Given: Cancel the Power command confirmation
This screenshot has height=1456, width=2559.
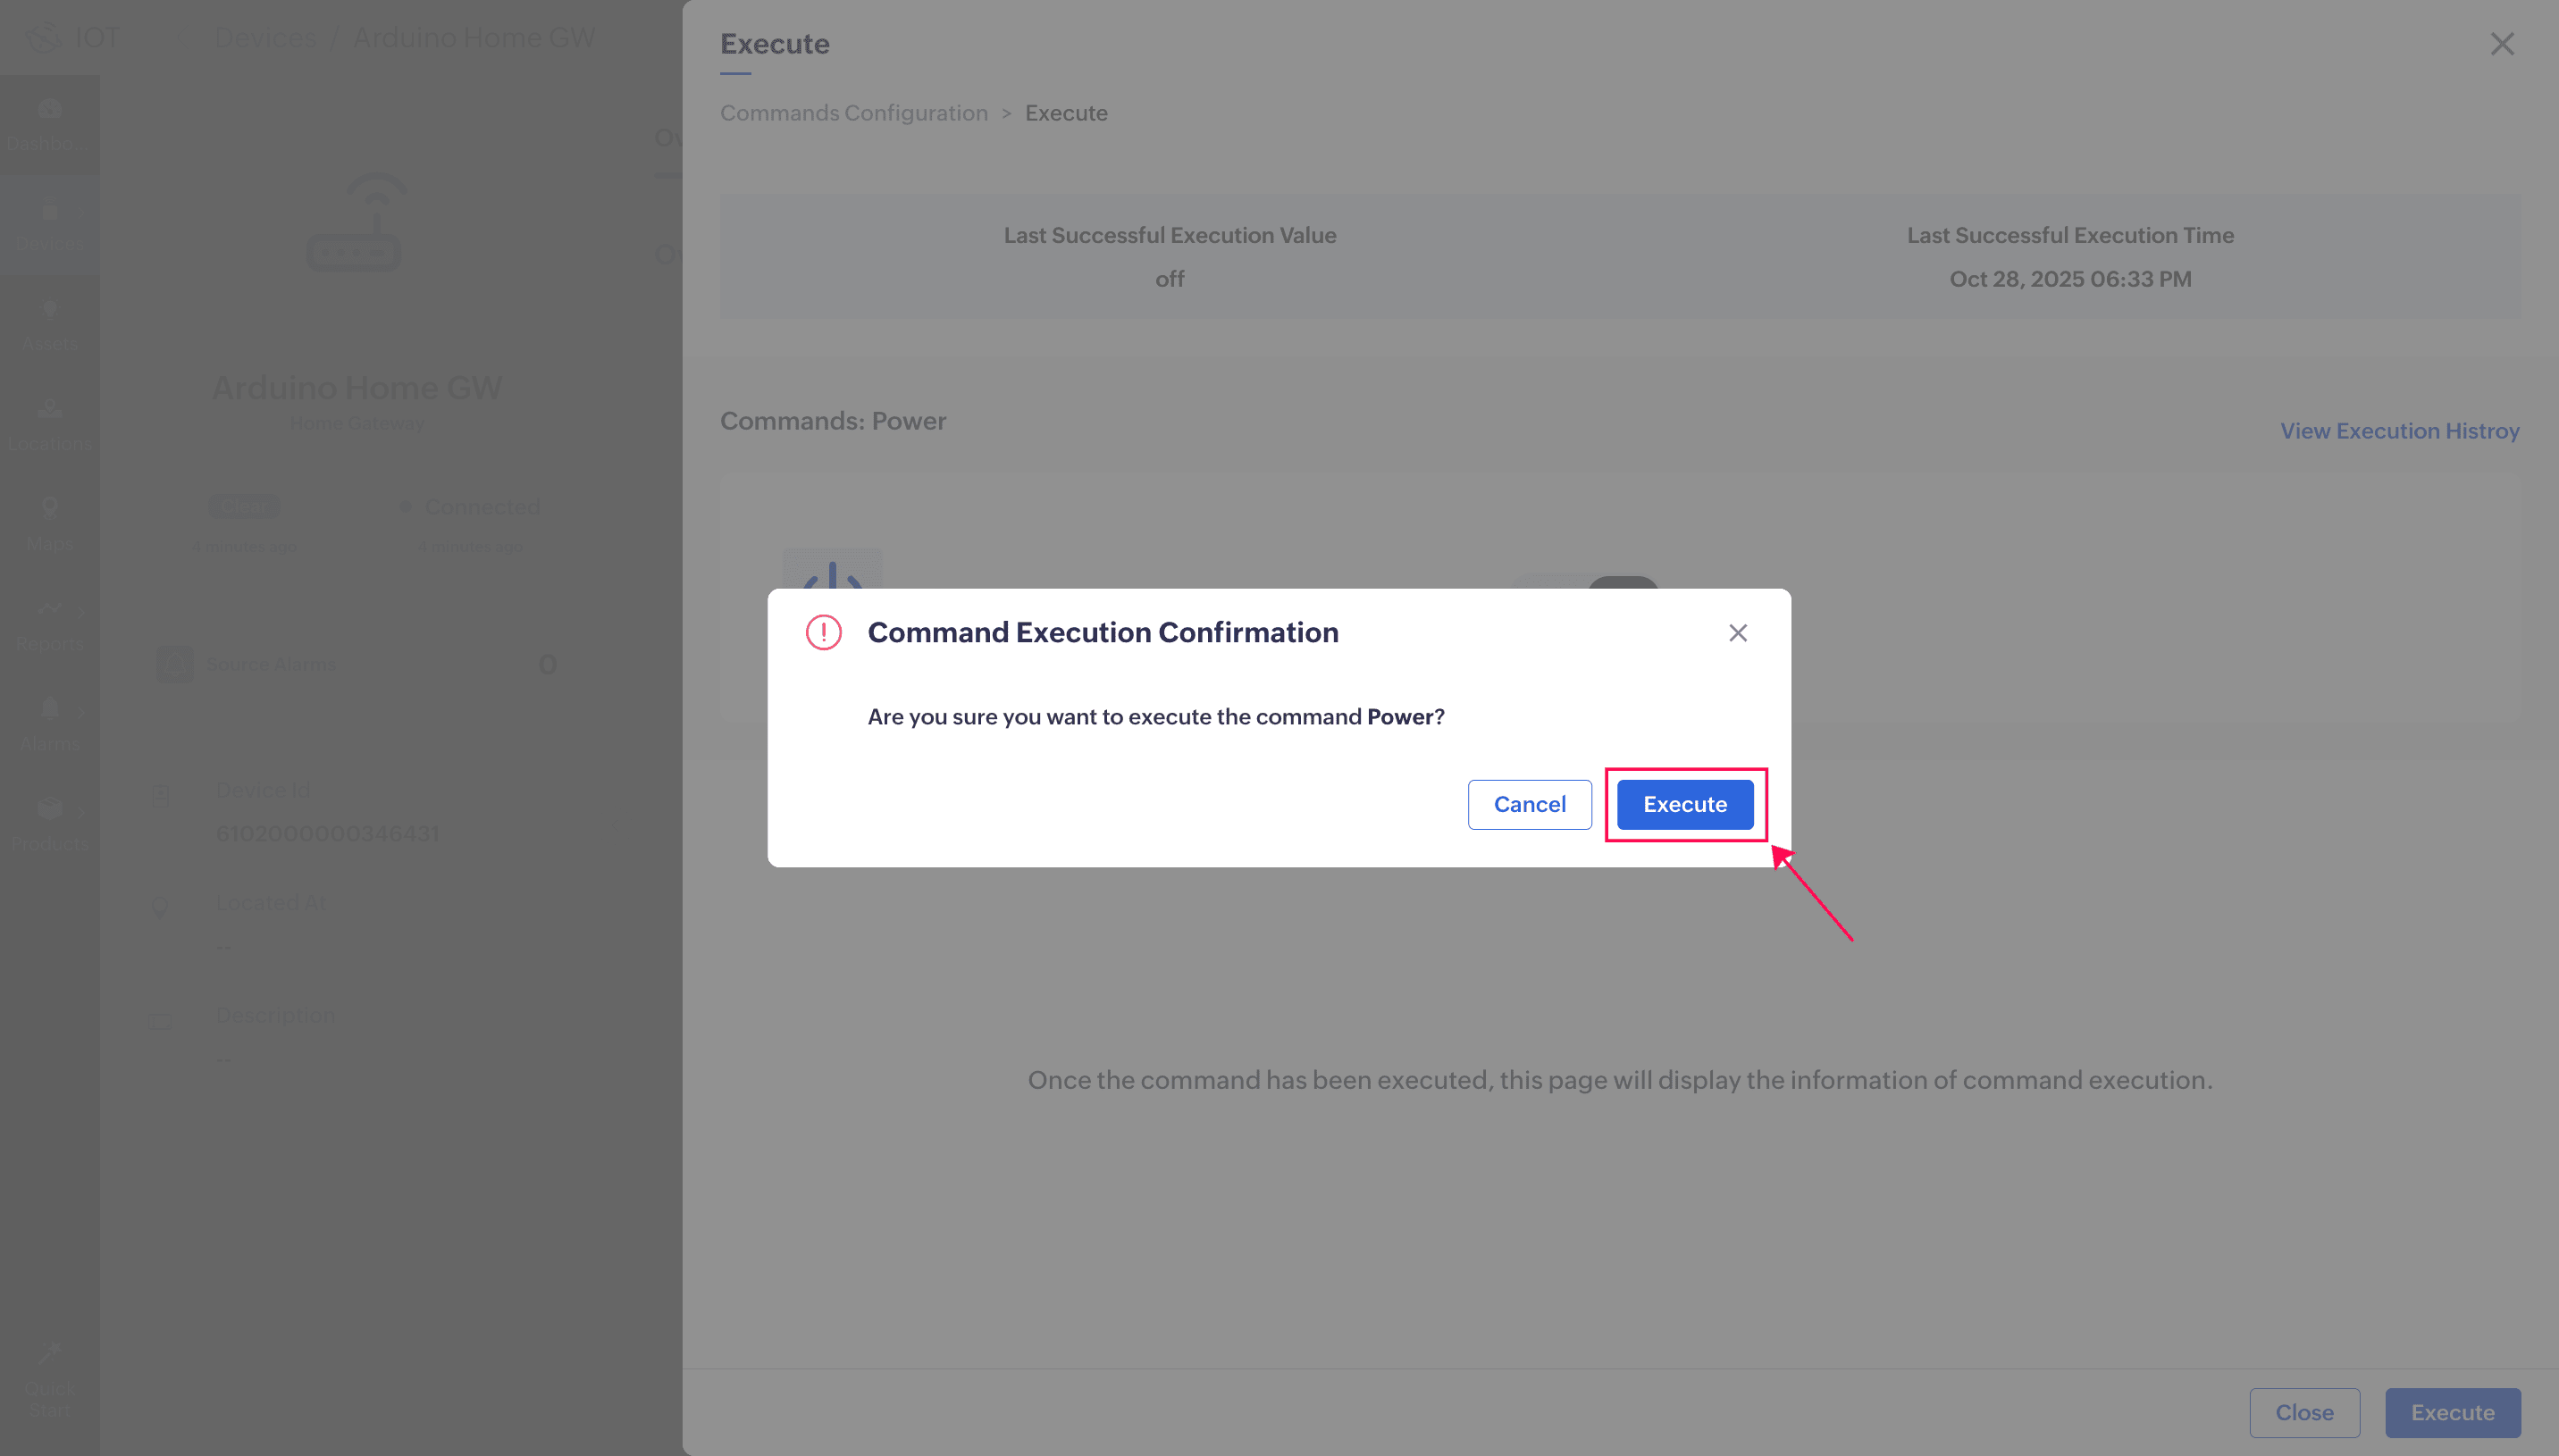Looking at the screenshot, I should 1529,804.
